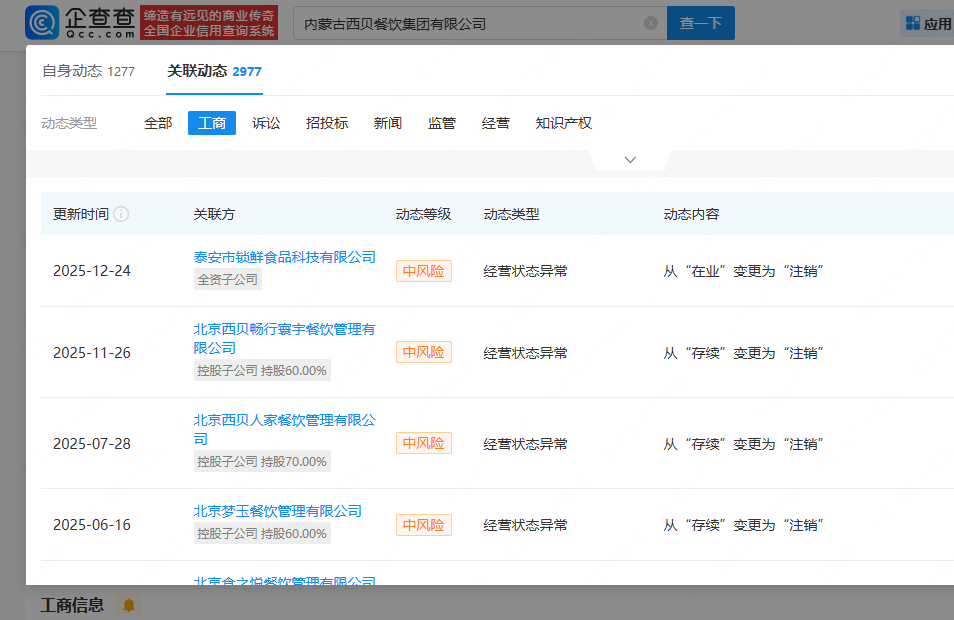Choose the 诉讼 filter option
The height and width of the screenshot is (620, 954).
tap(266, 123)
